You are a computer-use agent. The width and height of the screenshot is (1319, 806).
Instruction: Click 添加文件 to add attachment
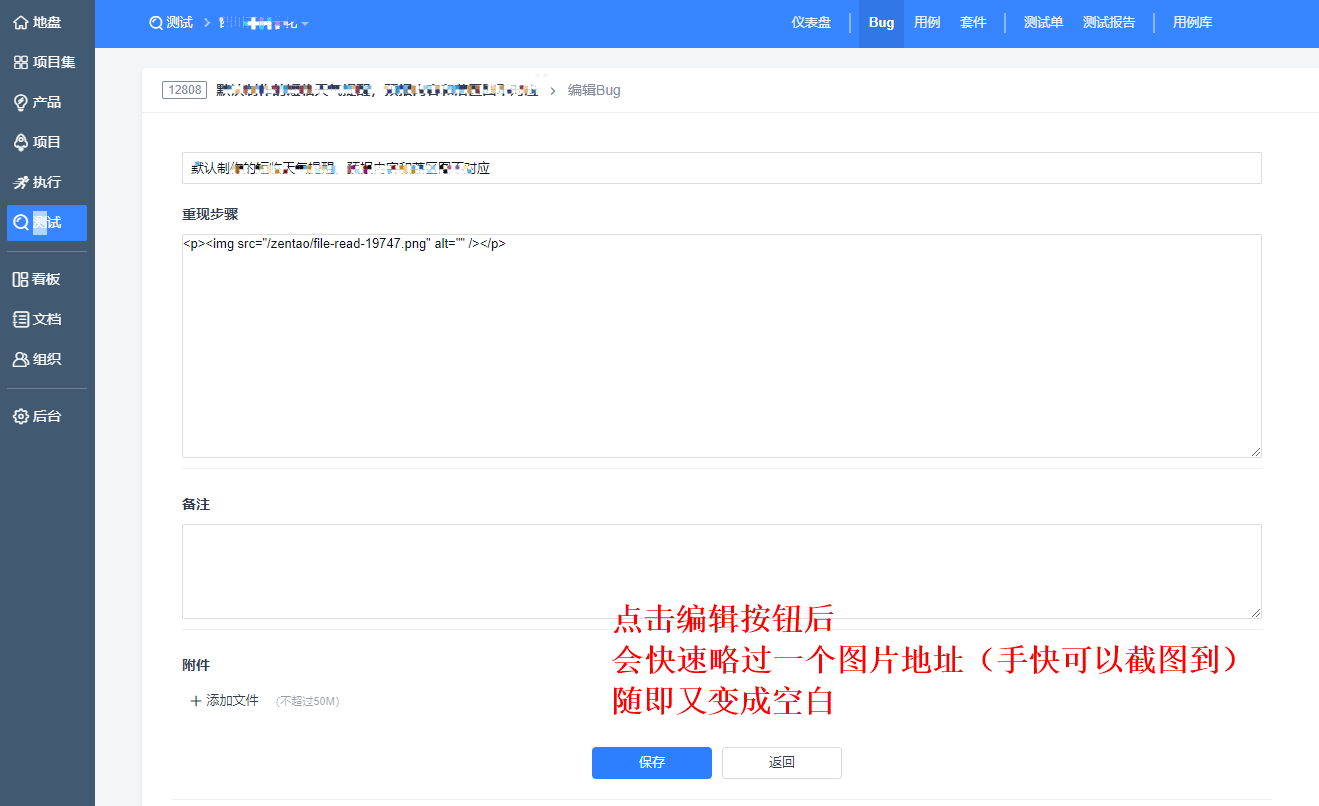225,701
